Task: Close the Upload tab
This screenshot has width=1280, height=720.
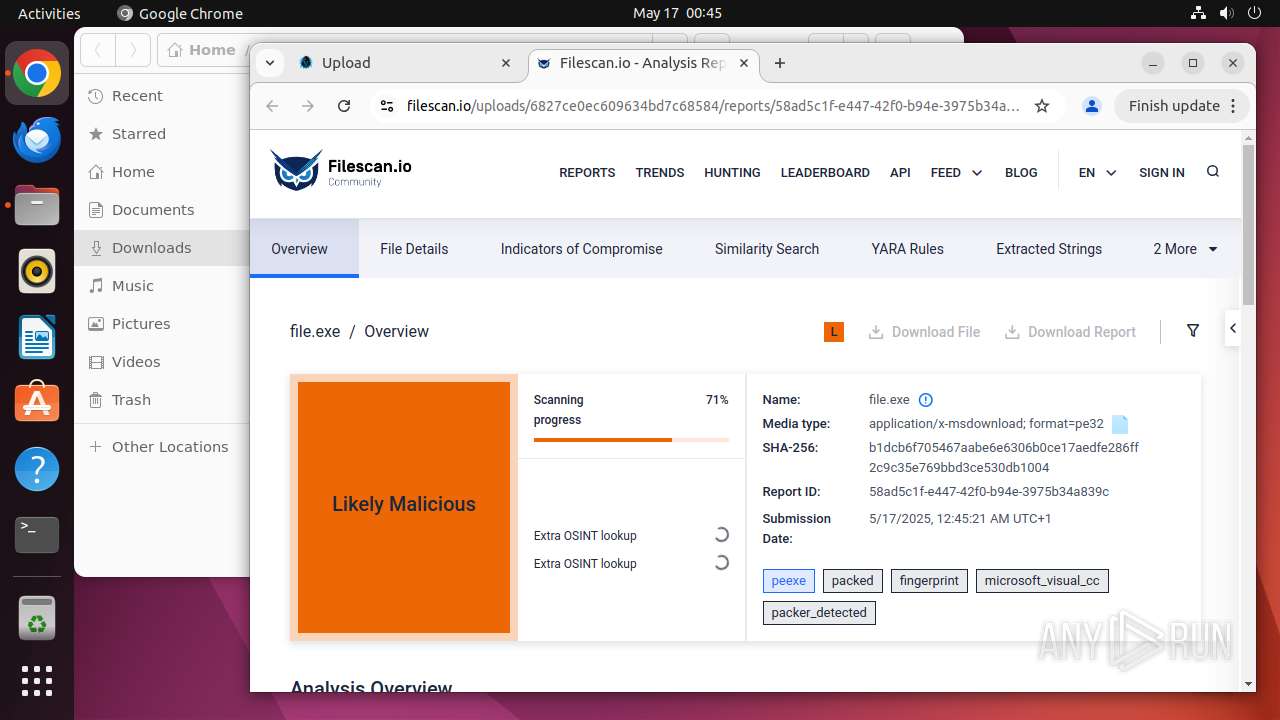Action: coord(507,63)
